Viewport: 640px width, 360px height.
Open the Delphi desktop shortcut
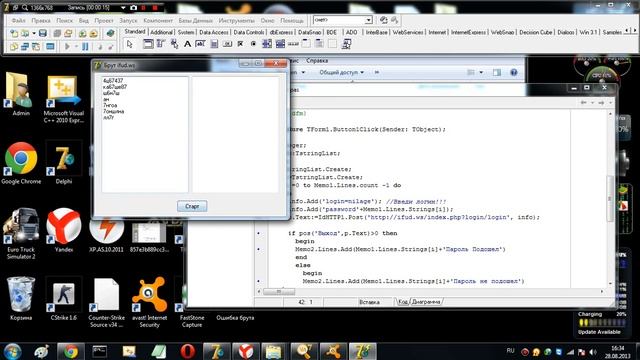click(64, 163)
